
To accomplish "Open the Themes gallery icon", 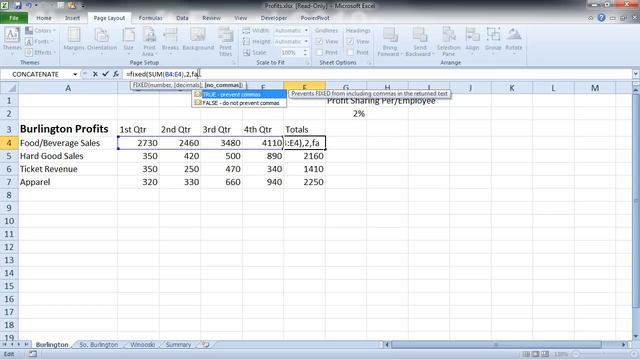I will 12,36.
